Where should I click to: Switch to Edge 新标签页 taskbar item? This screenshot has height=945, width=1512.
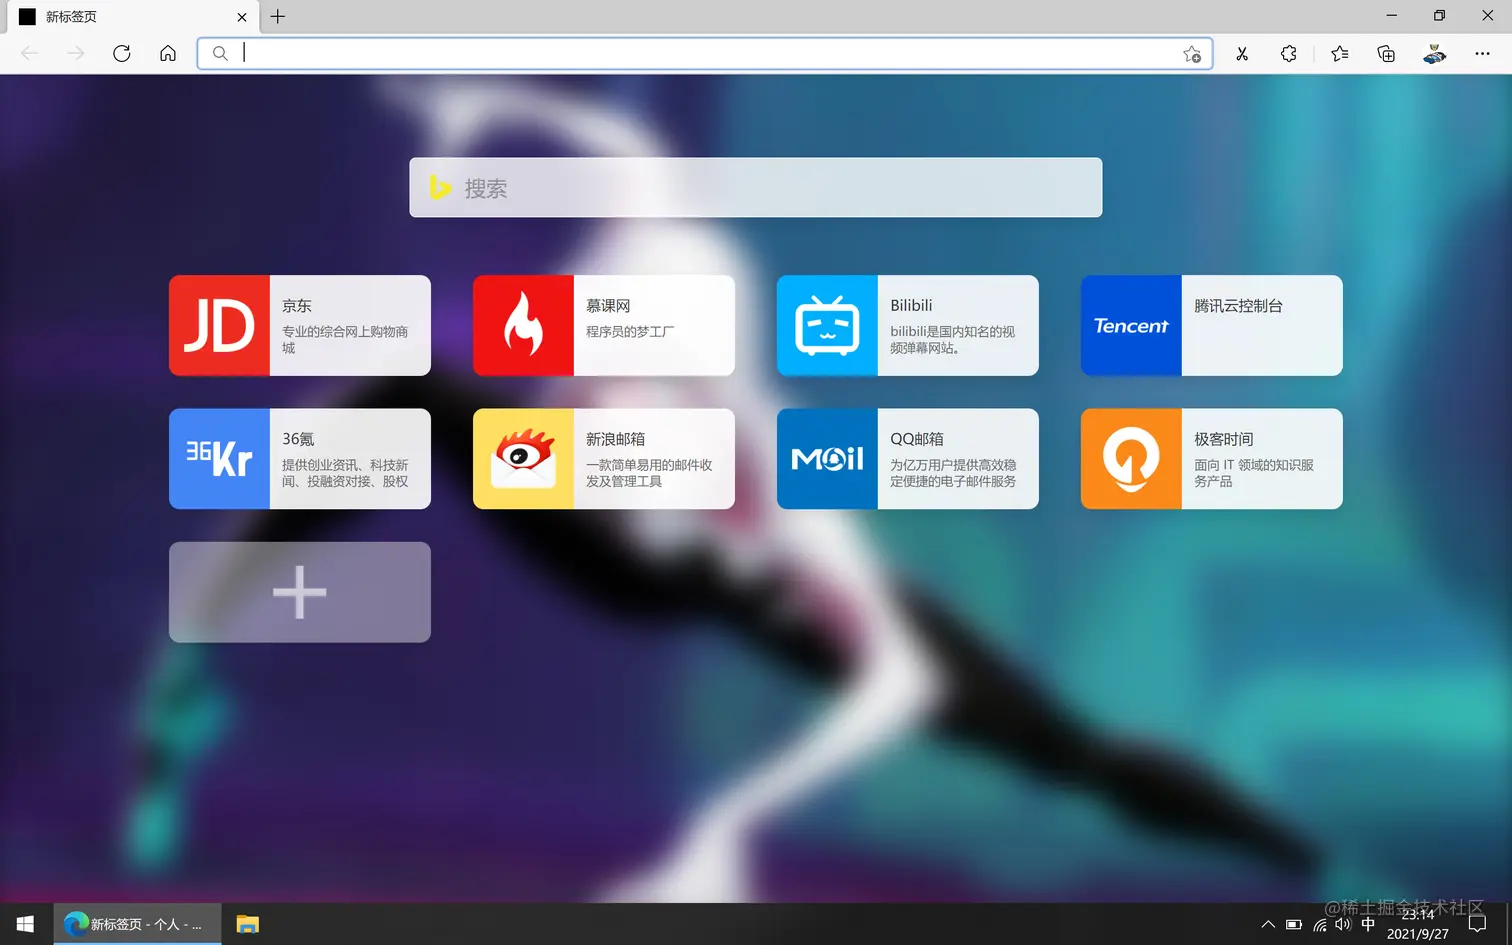137,924
